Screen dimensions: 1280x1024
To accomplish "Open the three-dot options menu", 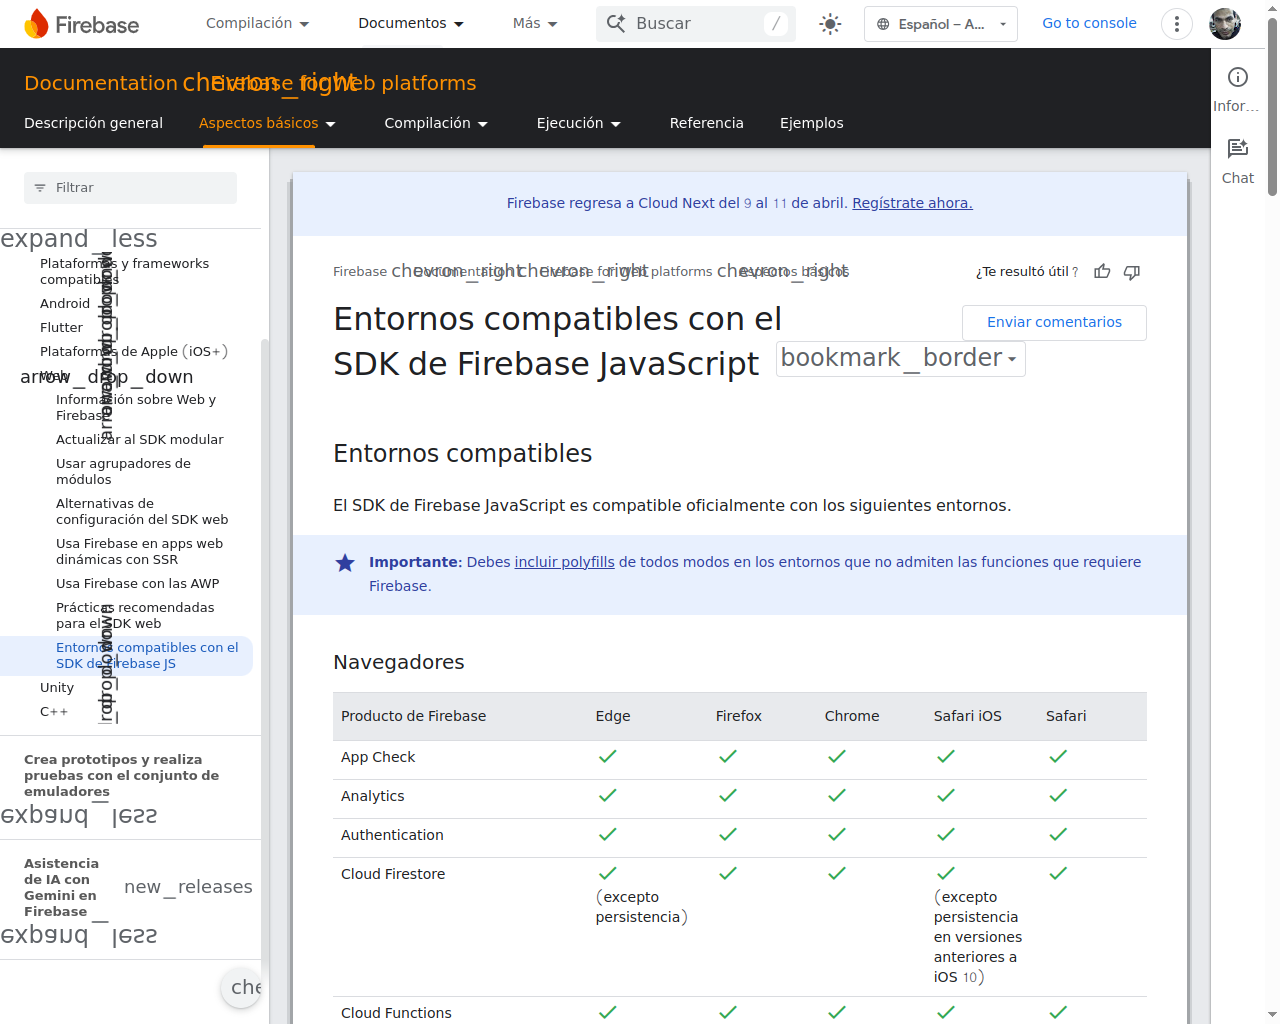I will (x=1177, y=24).
